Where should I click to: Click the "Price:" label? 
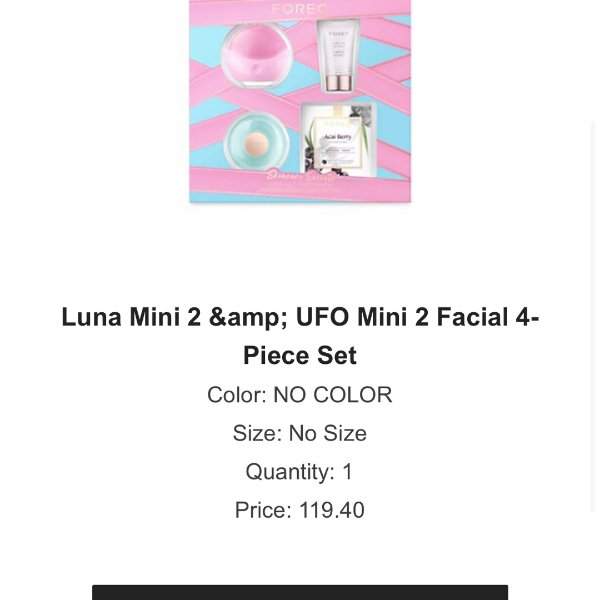coord(263,510)
